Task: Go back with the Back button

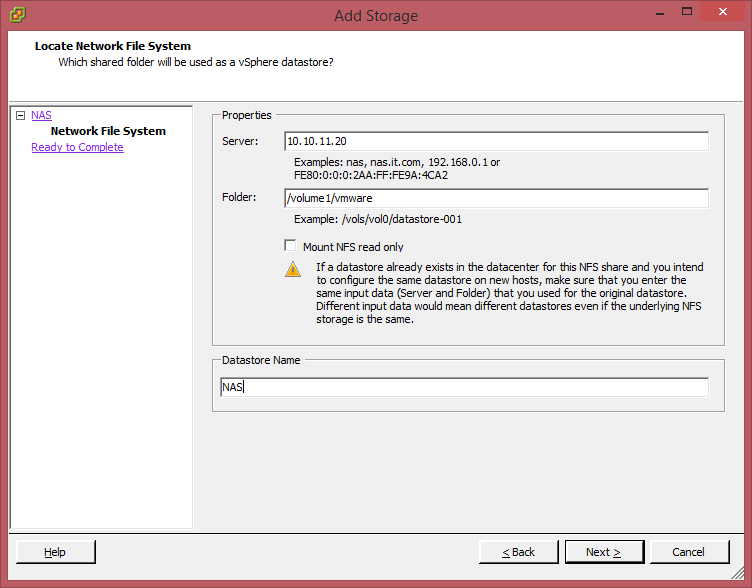Action: point(518,552)
